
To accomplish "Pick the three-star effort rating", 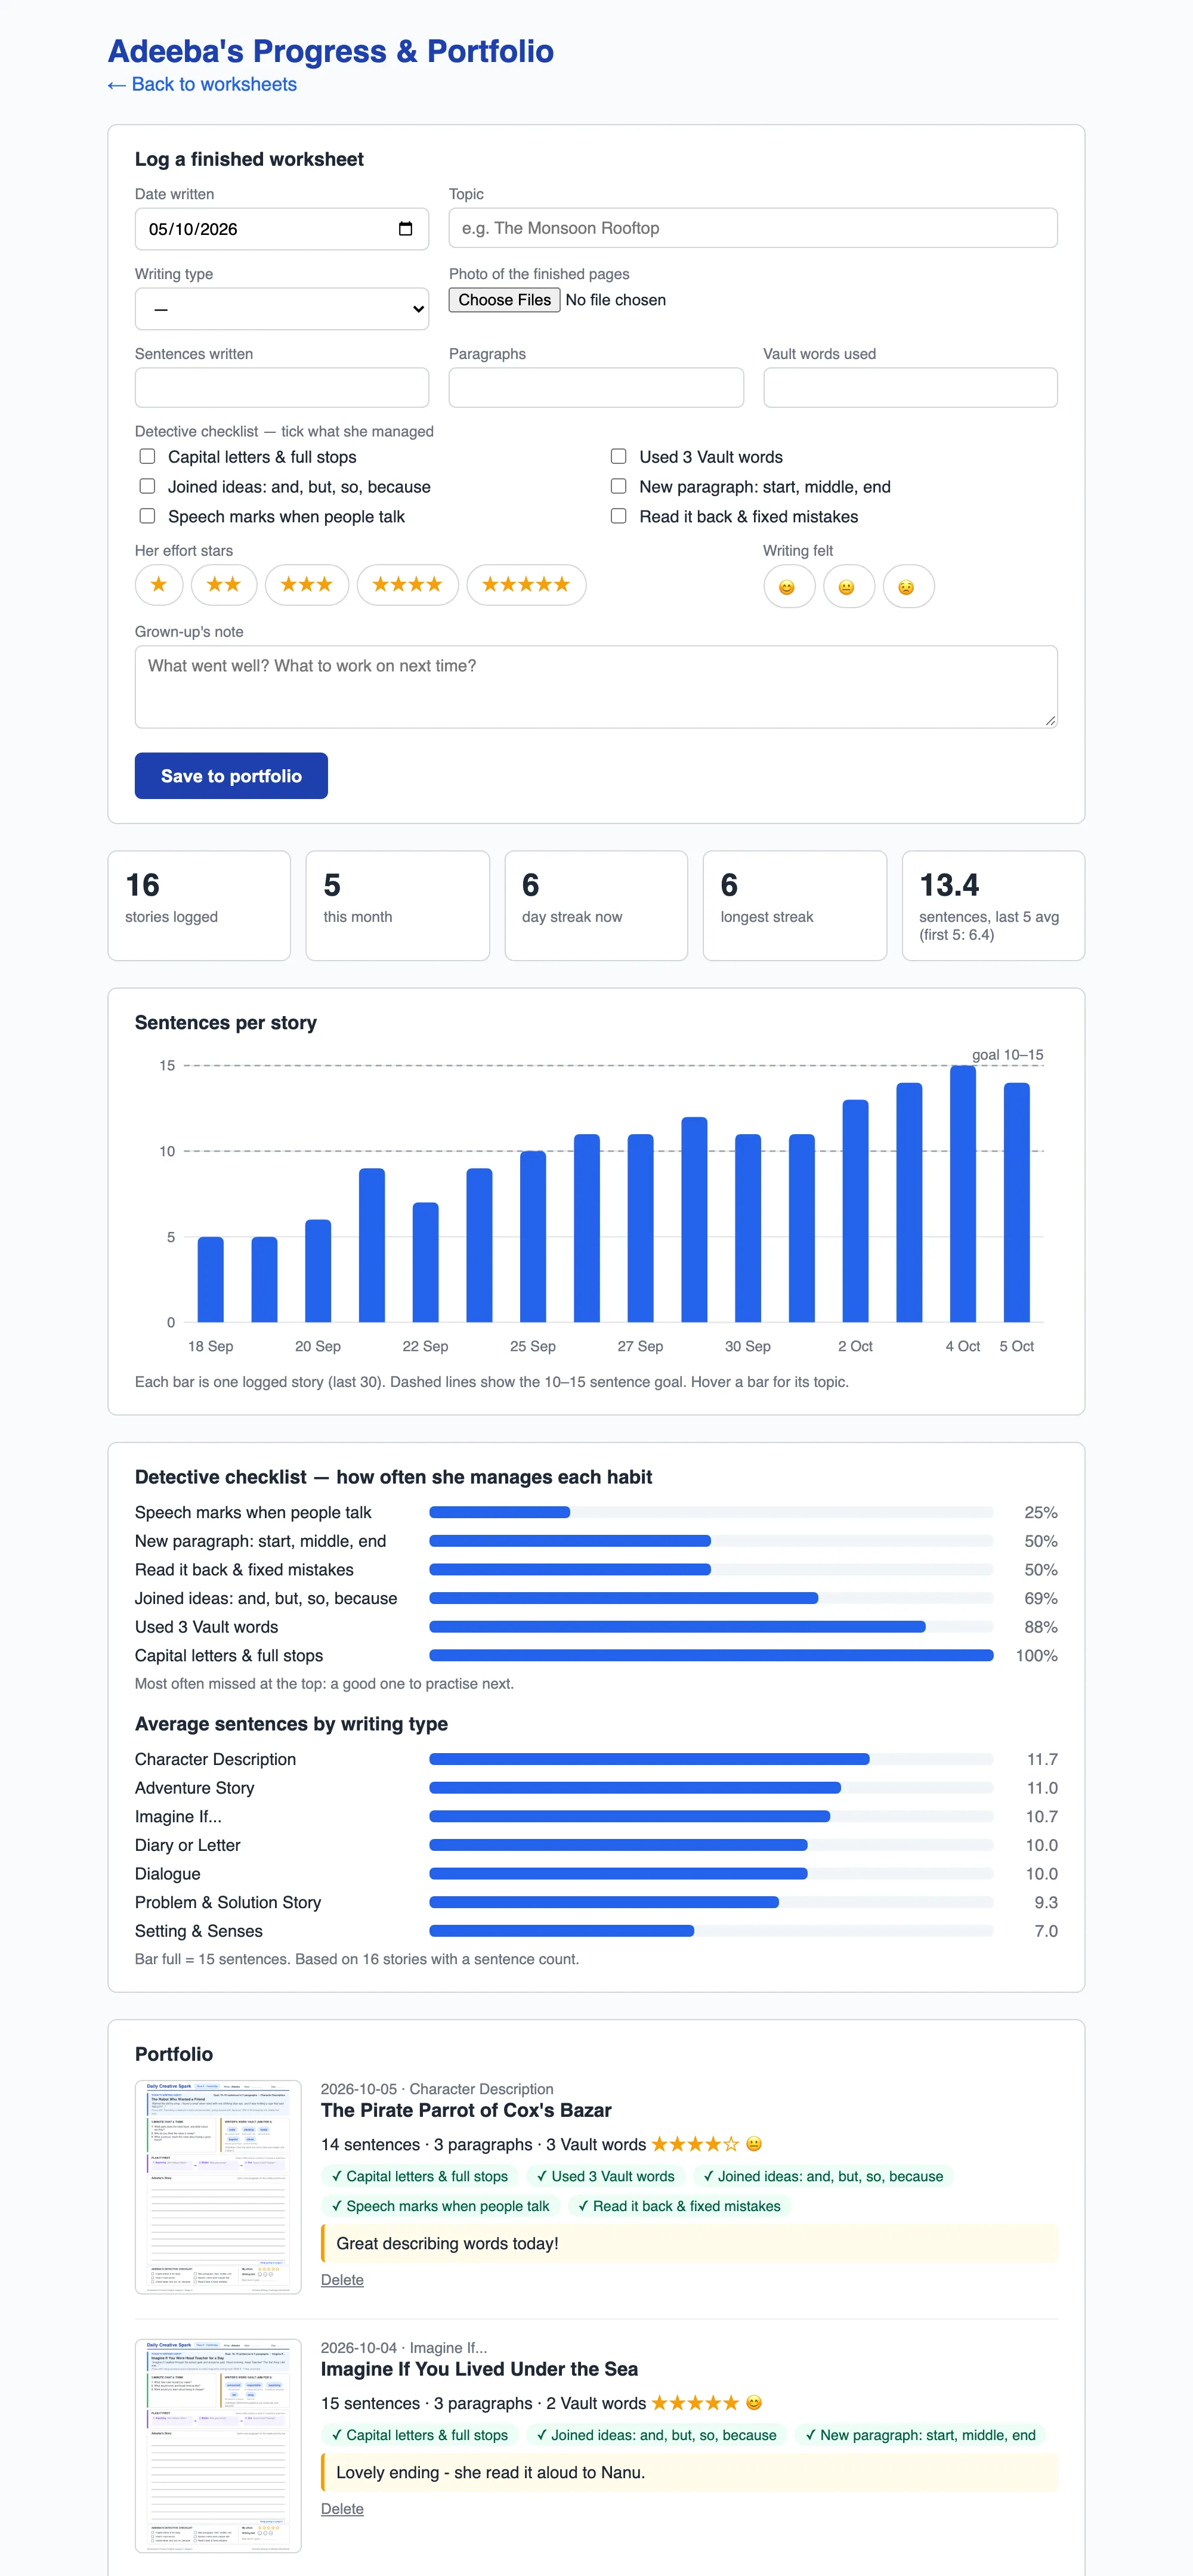I will click(307, 585).
